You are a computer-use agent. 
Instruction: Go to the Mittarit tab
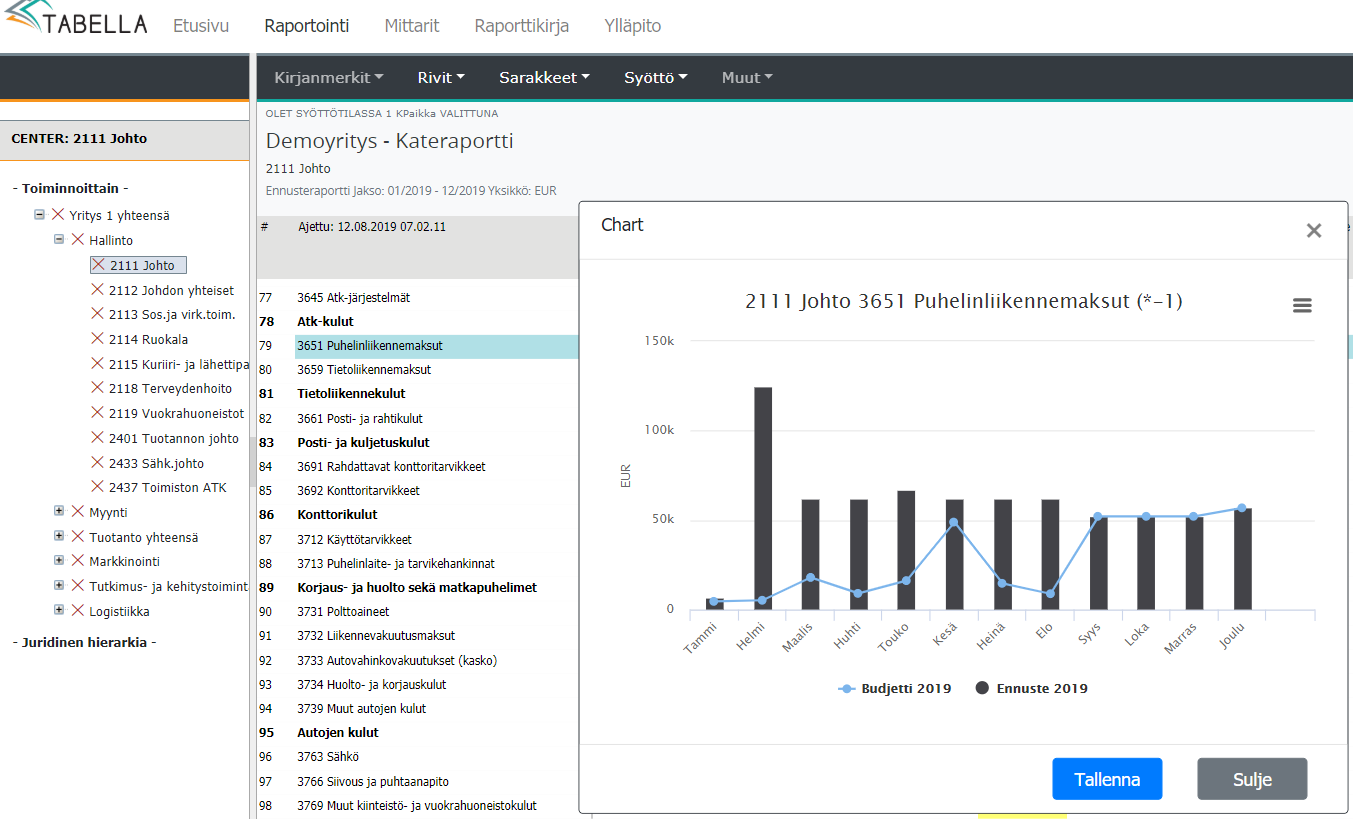pos(411,26)
